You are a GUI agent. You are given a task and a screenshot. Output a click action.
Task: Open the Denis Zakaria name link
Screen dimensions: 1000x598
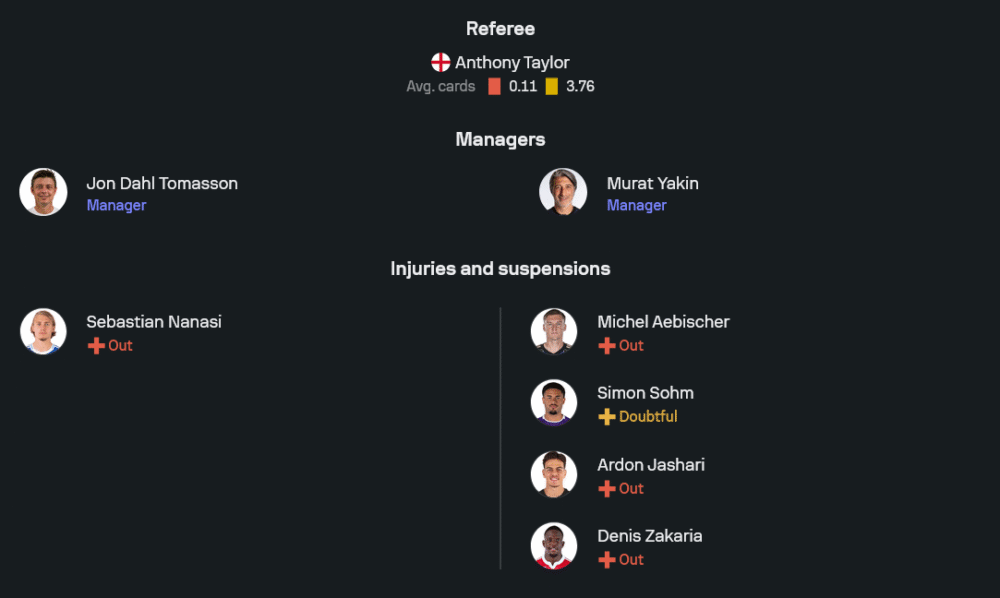[650, 536]
